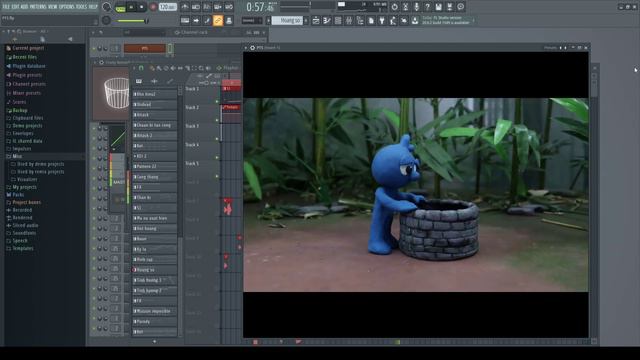Image resolution: width=640 pixels, height=360 pixels.
Task: Click the download update icon
Action: tap(415, 20)
